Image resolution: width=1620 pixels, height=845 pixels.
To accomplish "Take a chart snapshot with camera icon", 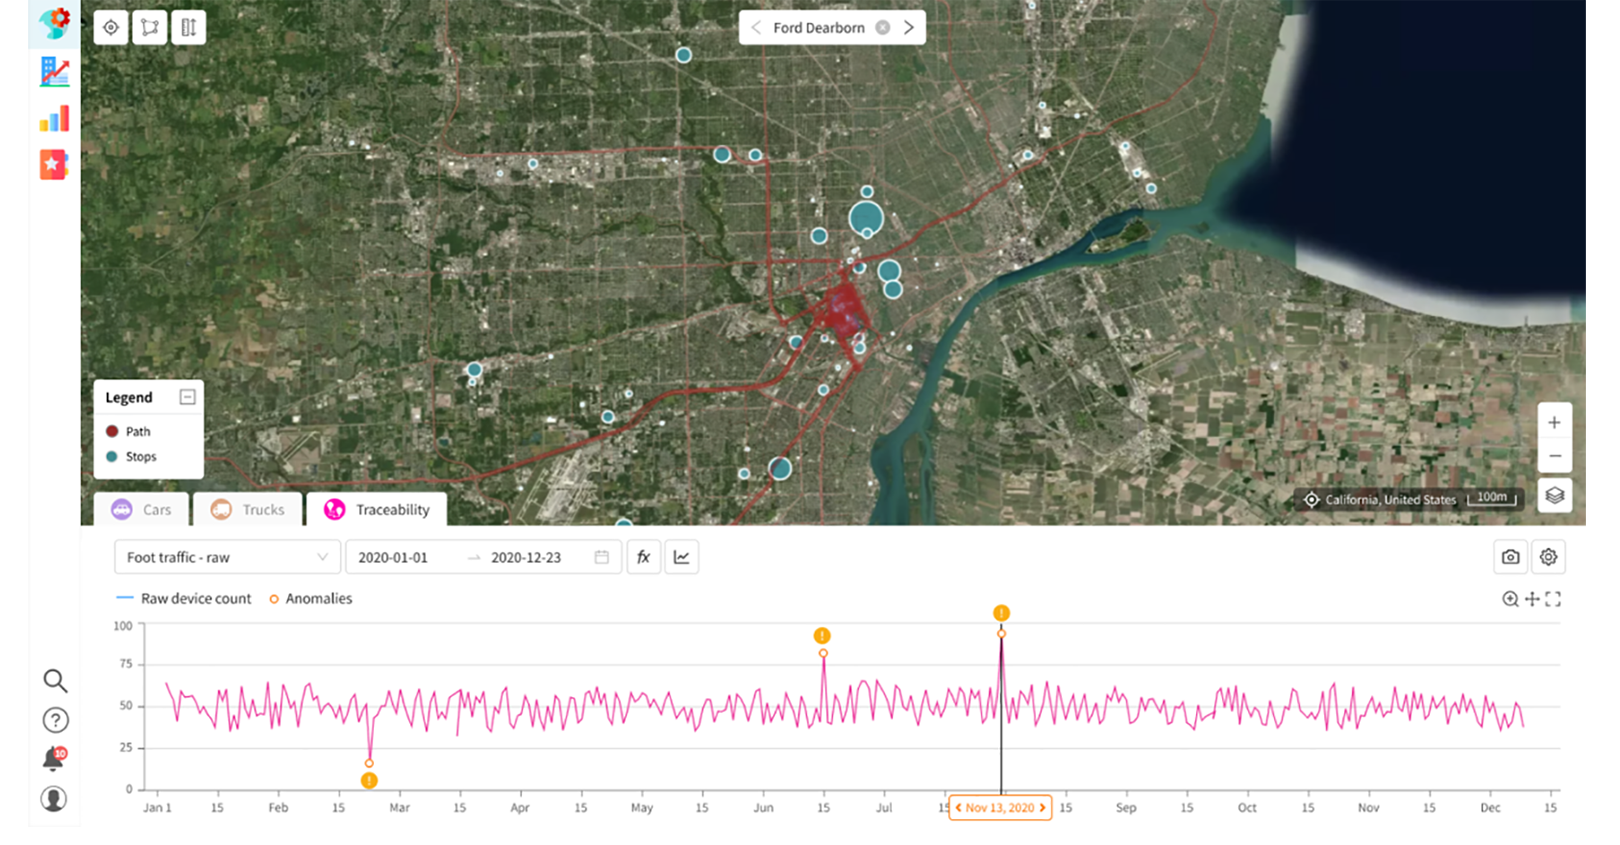I will (x=1510, y=557).
